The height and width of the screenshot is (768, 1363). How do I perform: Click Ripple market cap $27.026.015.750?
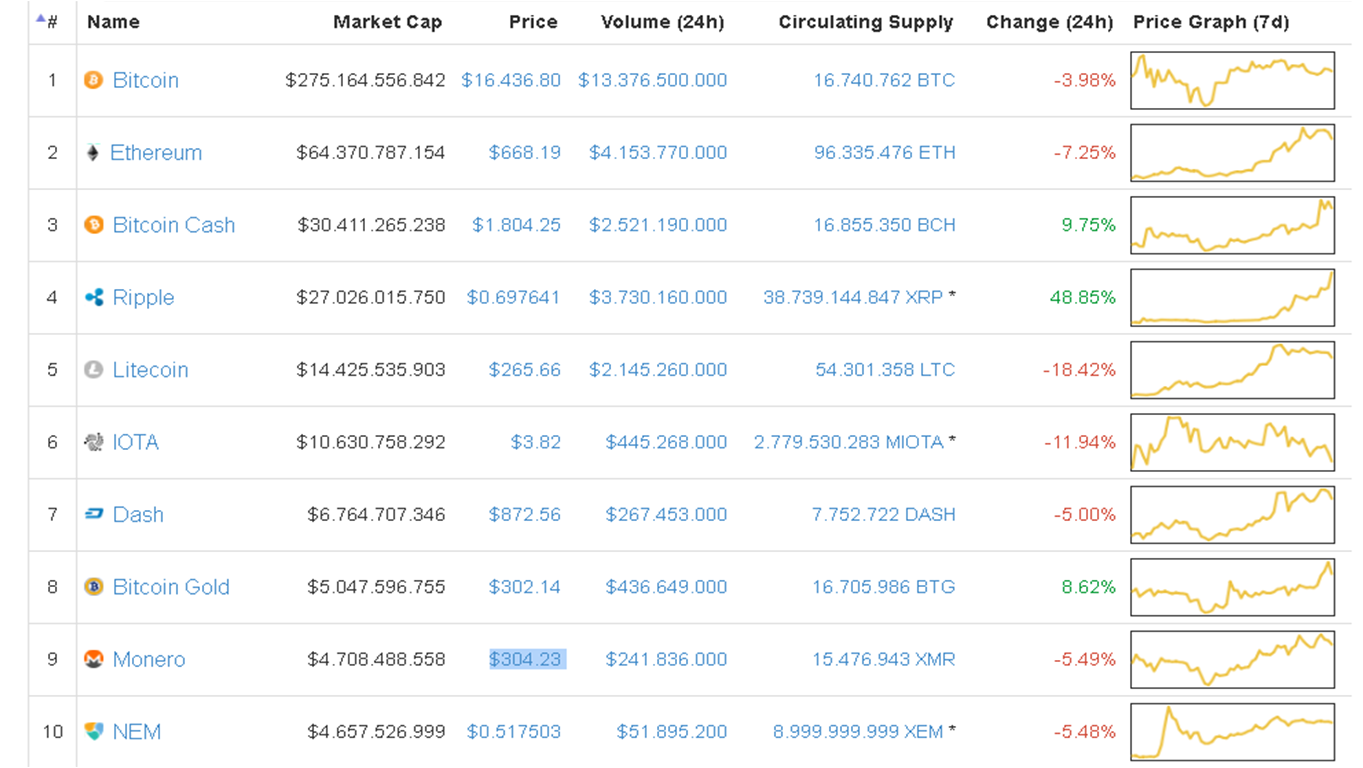(x=371, y=297)
